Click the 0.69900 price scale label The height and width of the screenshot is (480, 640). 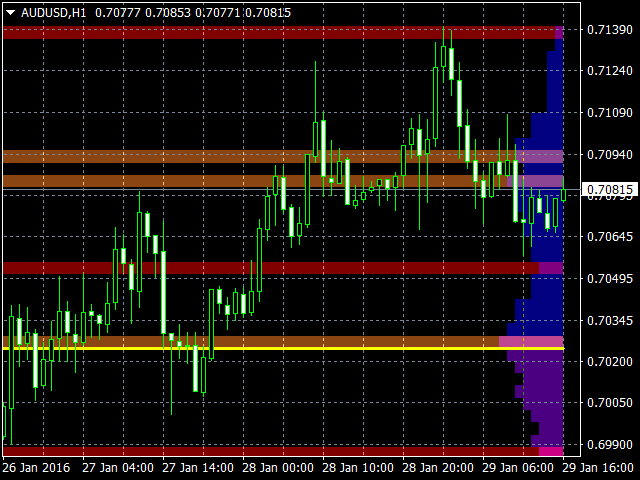(x=609, y=444)
